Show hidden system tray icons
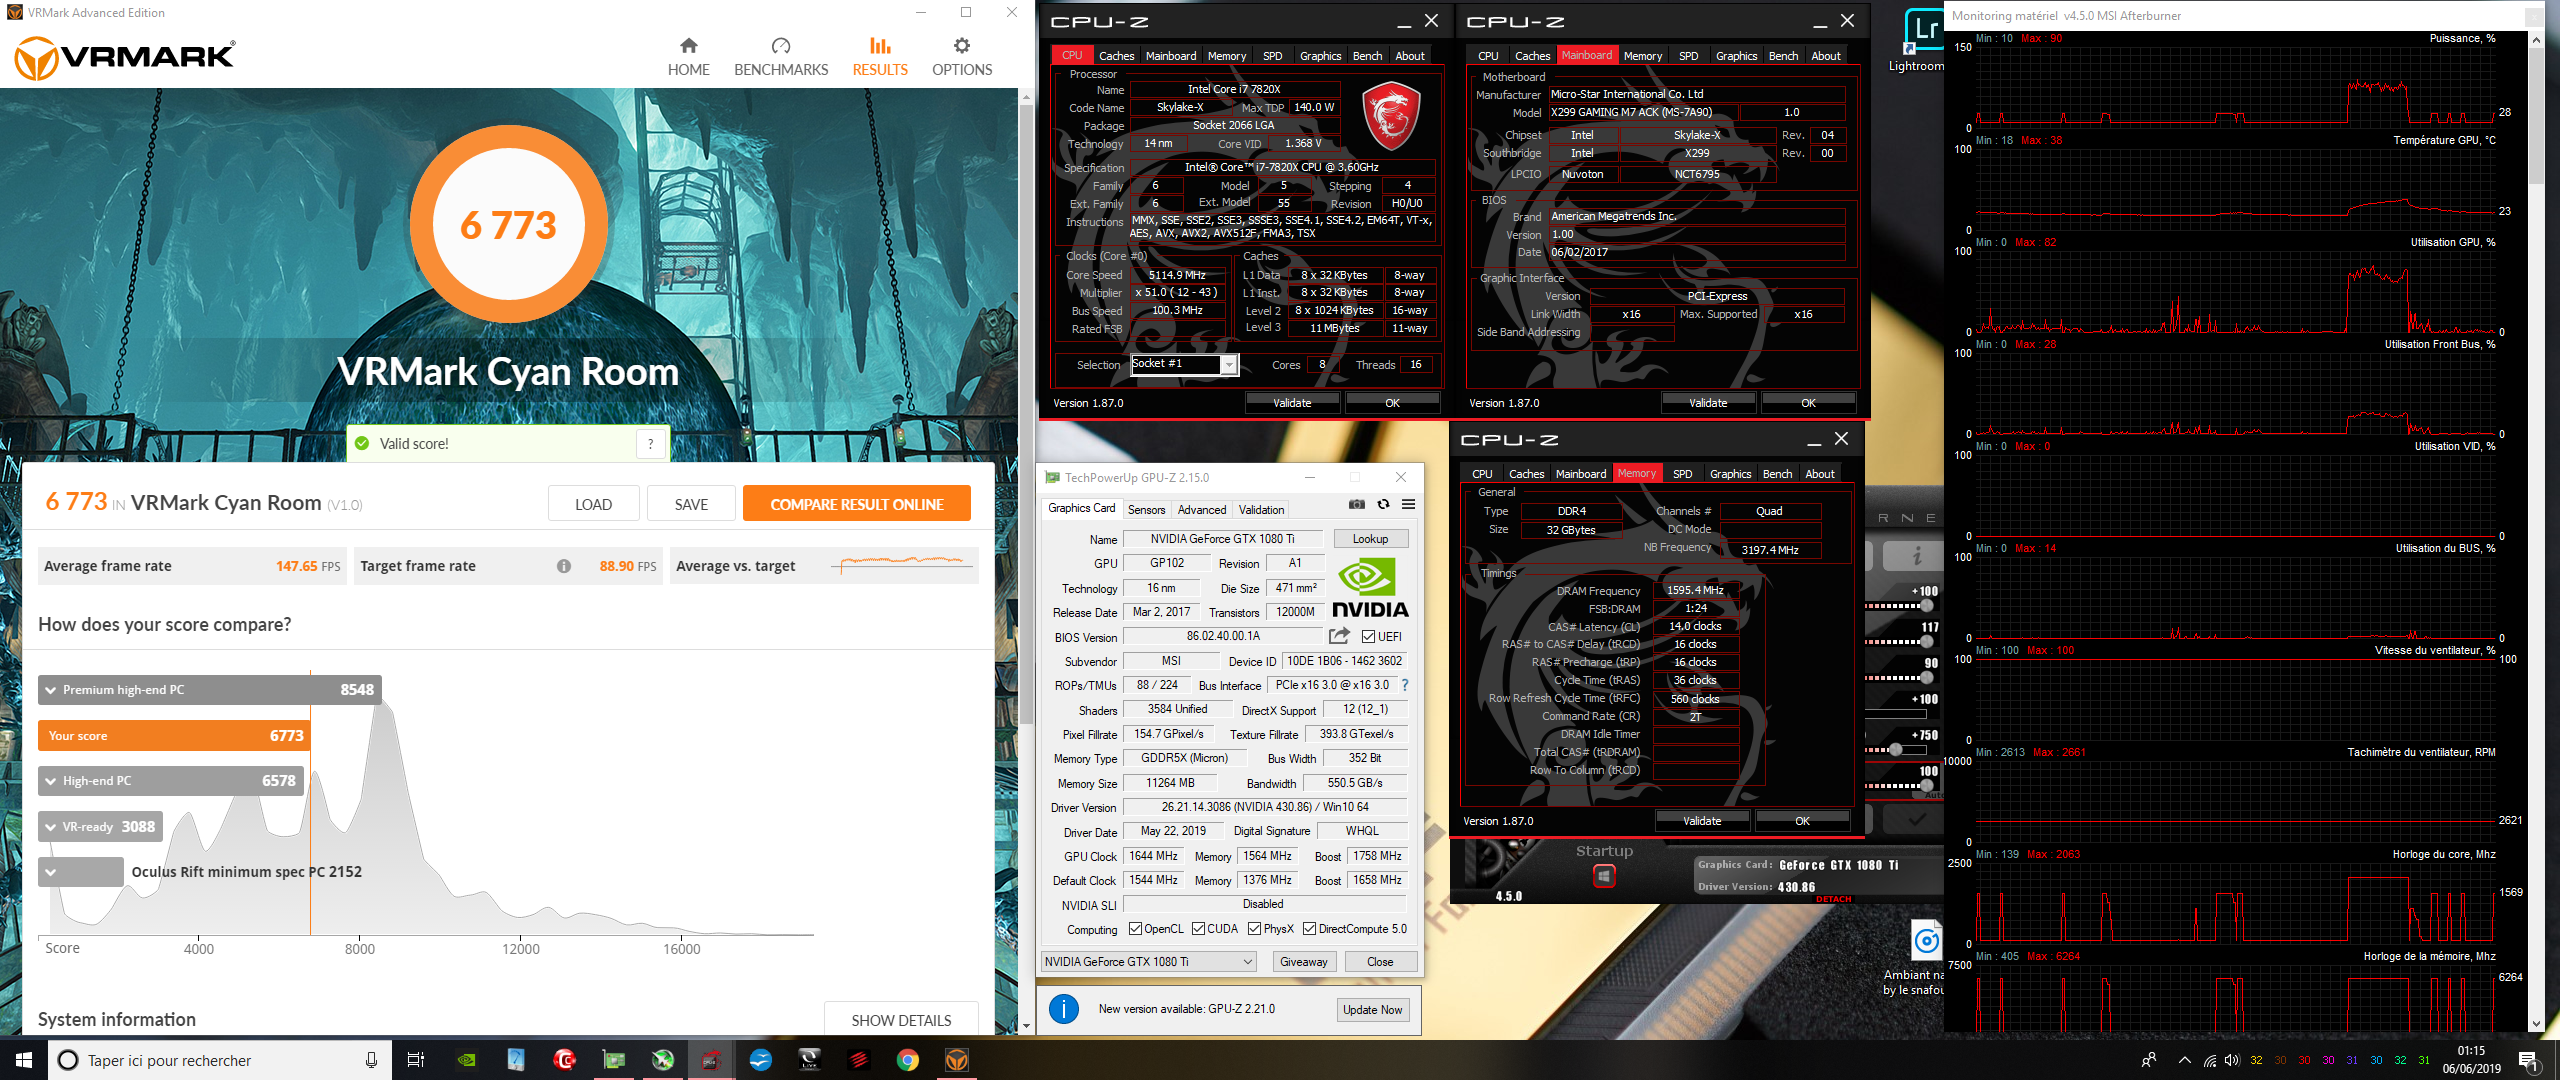Image resolution: width=2560 pixels, height=1080 pixels. pyautogui.click(x=2184, y=1060)
